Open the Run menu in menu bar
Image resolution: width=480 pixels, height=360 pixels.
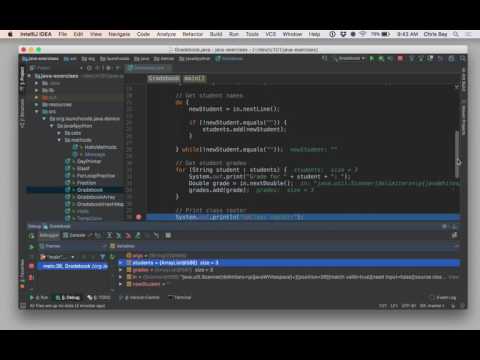click(234, 34)
